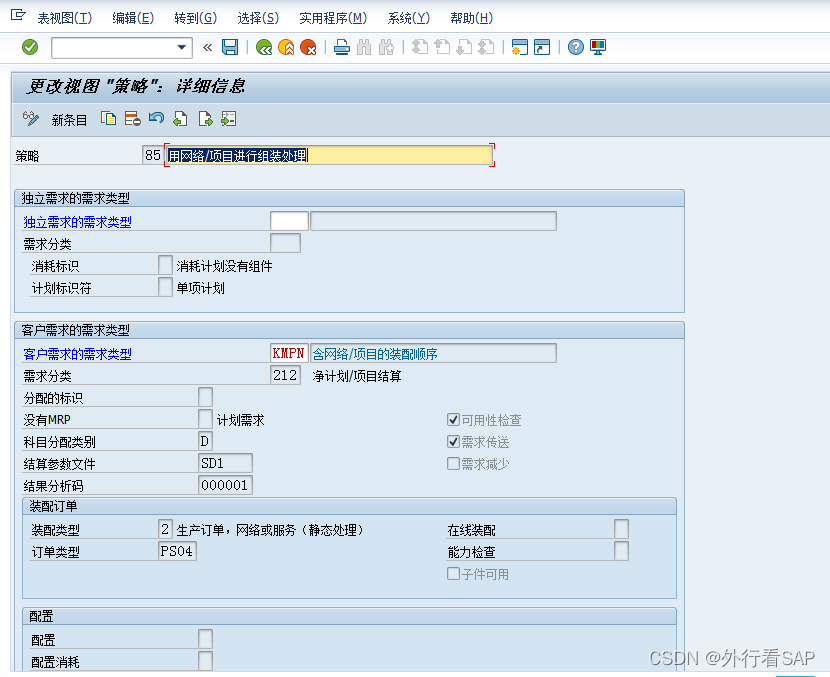This screenshot has width=830, height=677.
Task: Click the red Cancel icon
Action: click(x=308, y=48)
